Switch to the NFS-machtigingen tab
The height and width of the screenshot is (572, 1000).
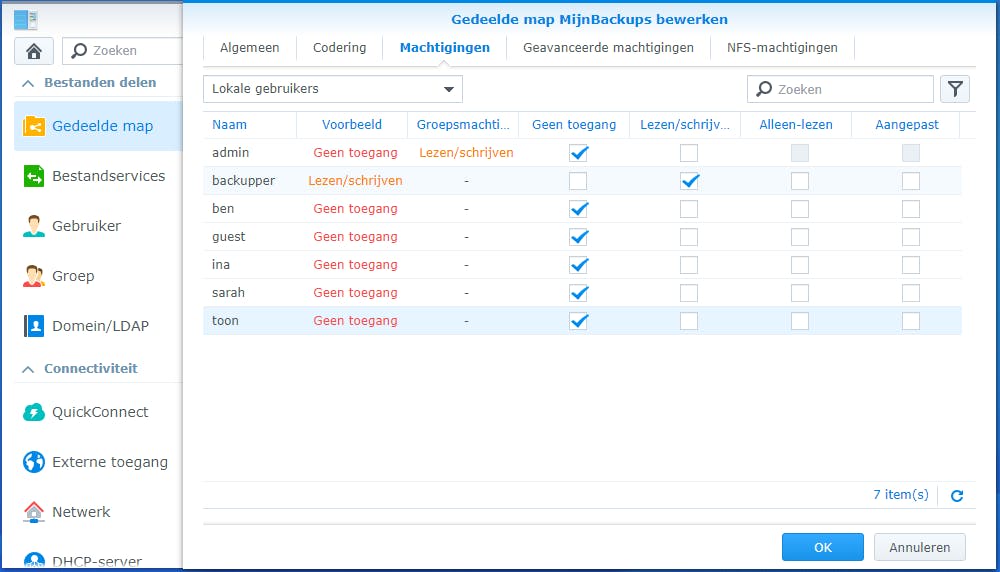(x=782, y=48)
